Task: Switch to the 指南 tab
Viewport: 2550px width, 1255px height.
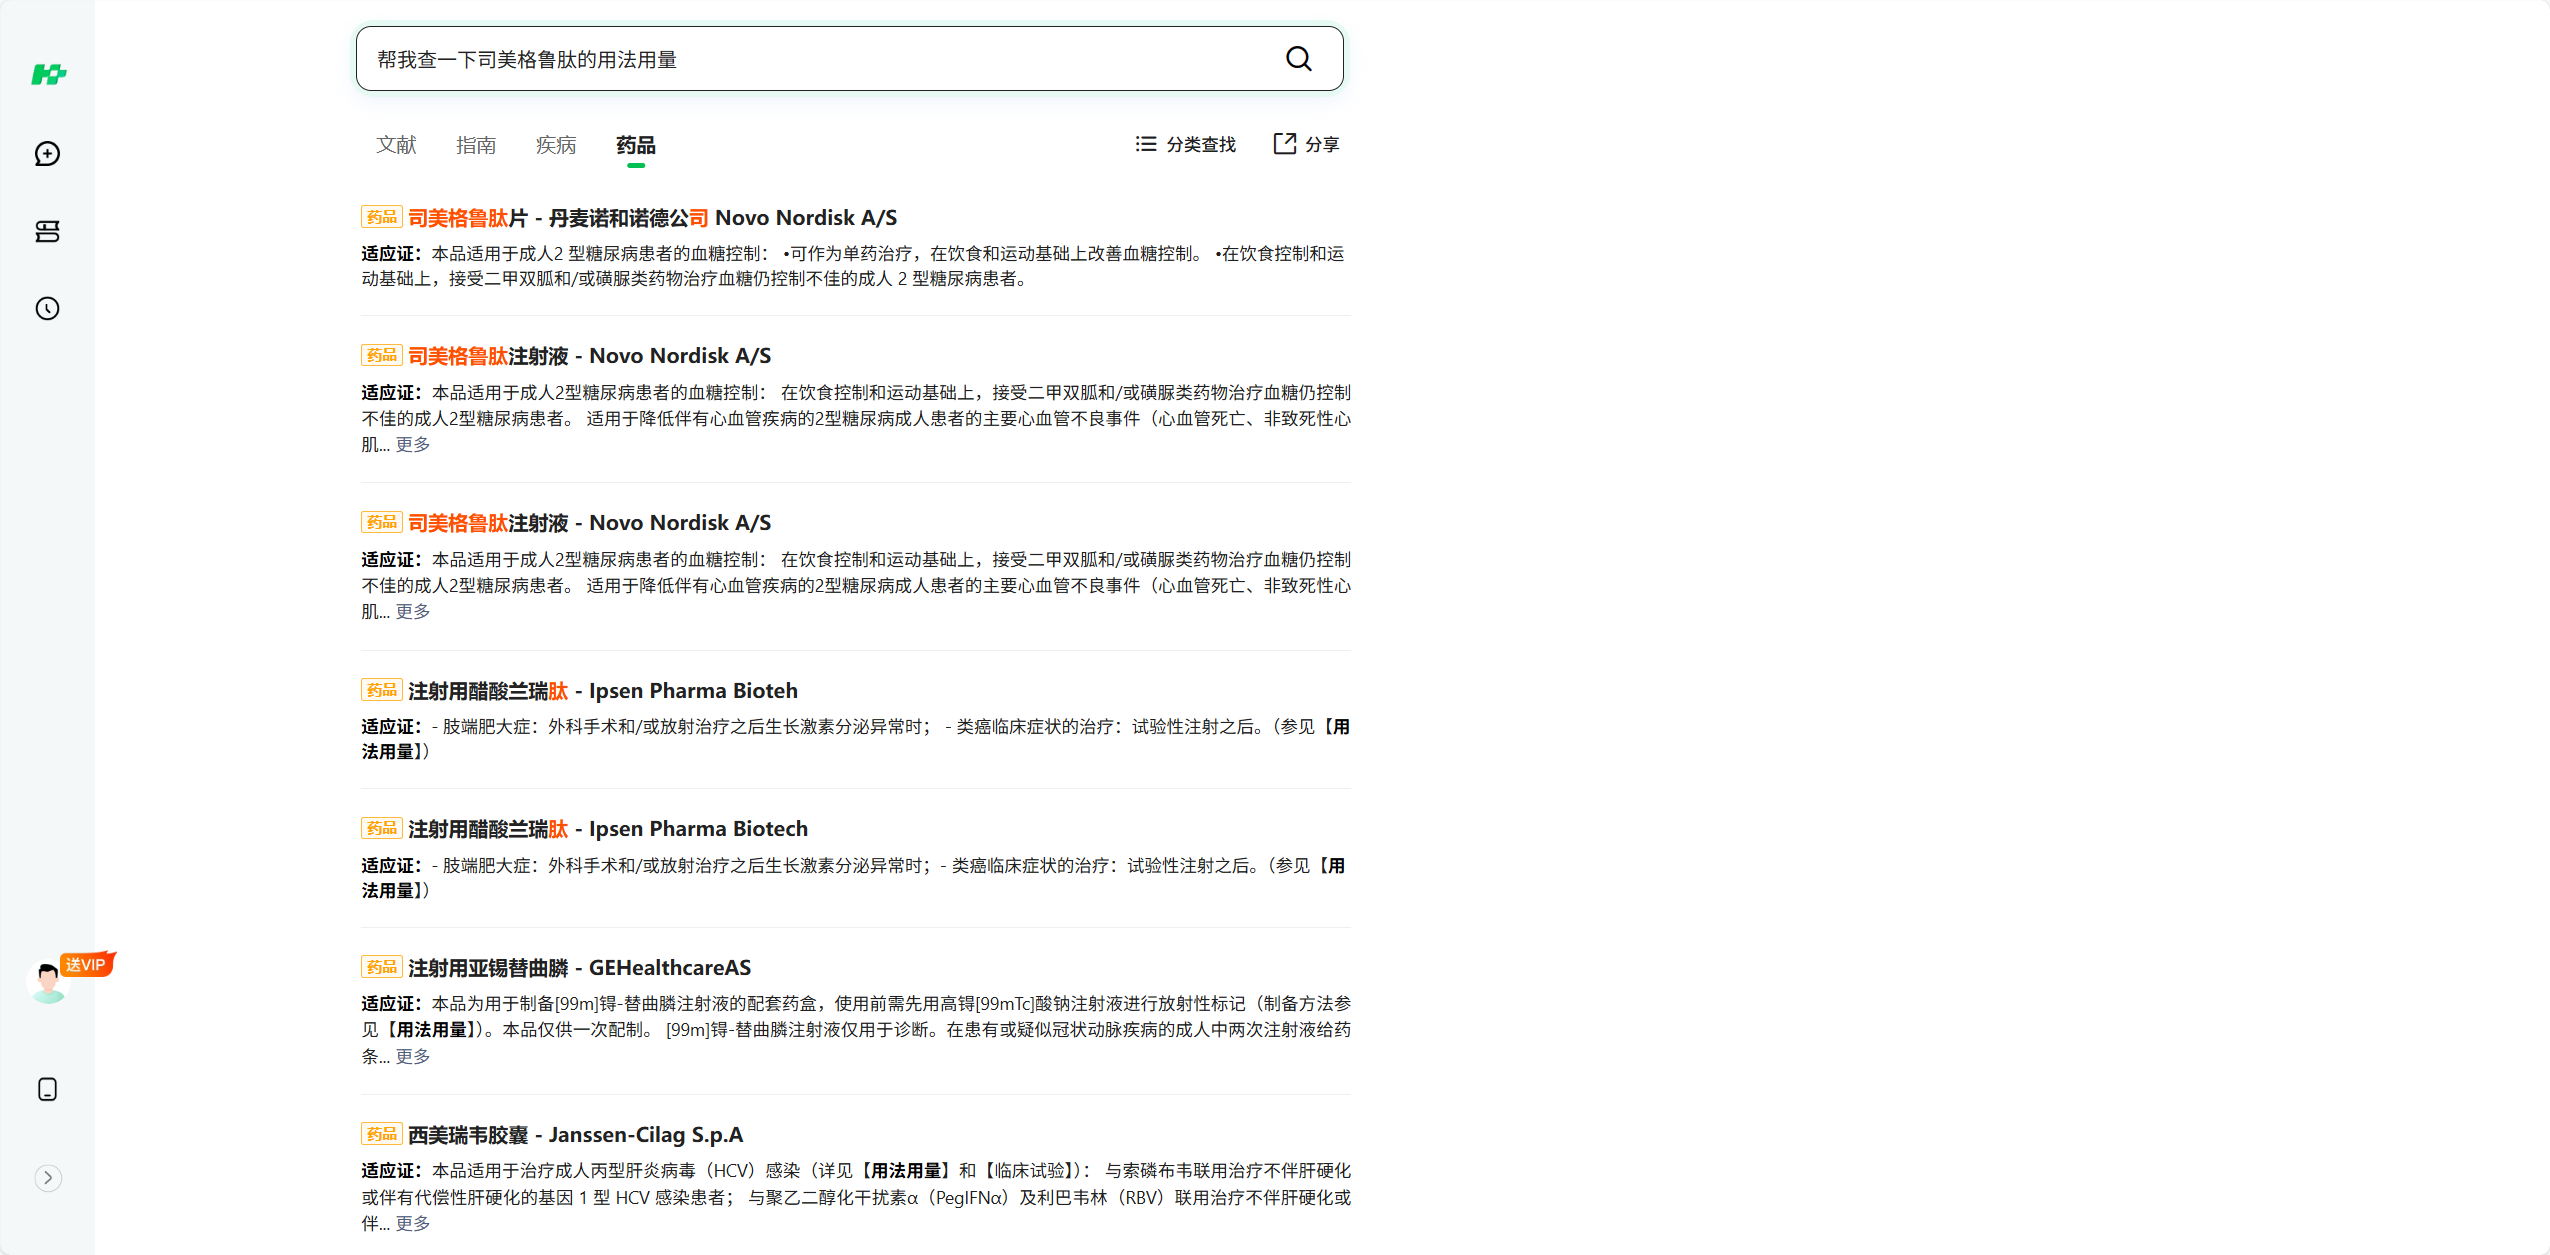Action: point(476,145)
